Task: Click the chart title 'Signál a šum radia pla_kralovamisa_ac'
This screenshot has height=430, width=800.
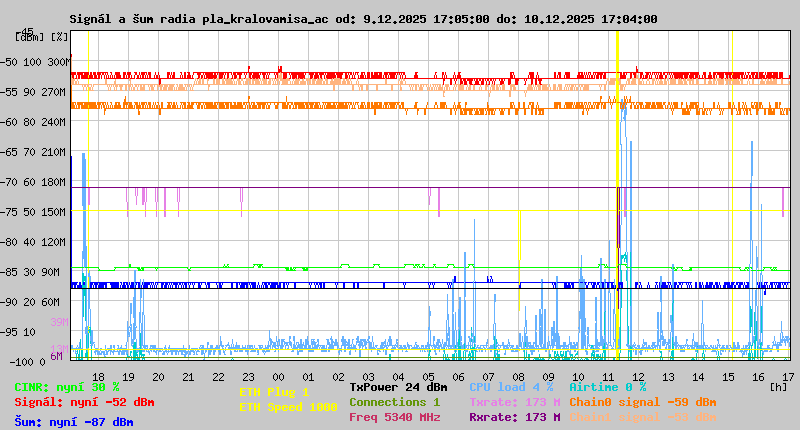Action: [x=199, y=19]
